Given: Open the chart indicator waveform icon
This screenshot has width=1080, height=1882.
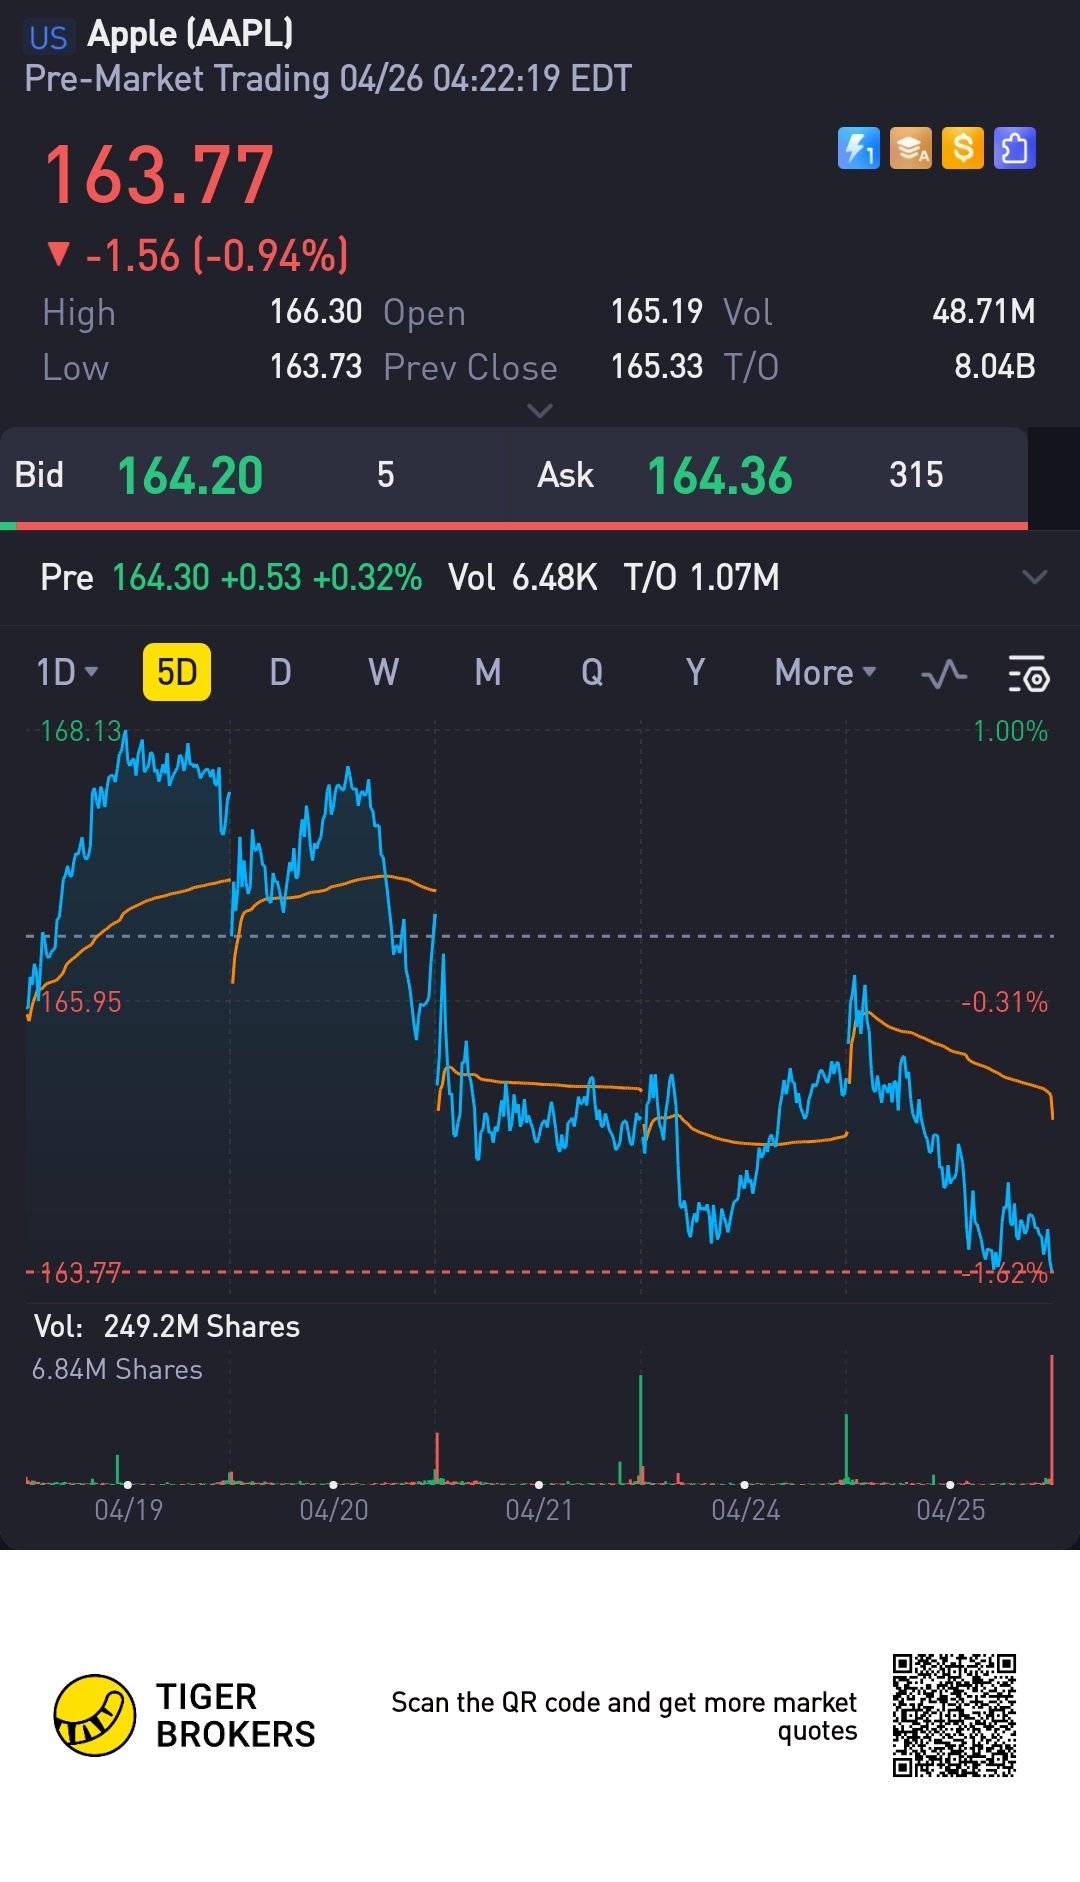Looking at the screenshot, I should pos(943,674).
